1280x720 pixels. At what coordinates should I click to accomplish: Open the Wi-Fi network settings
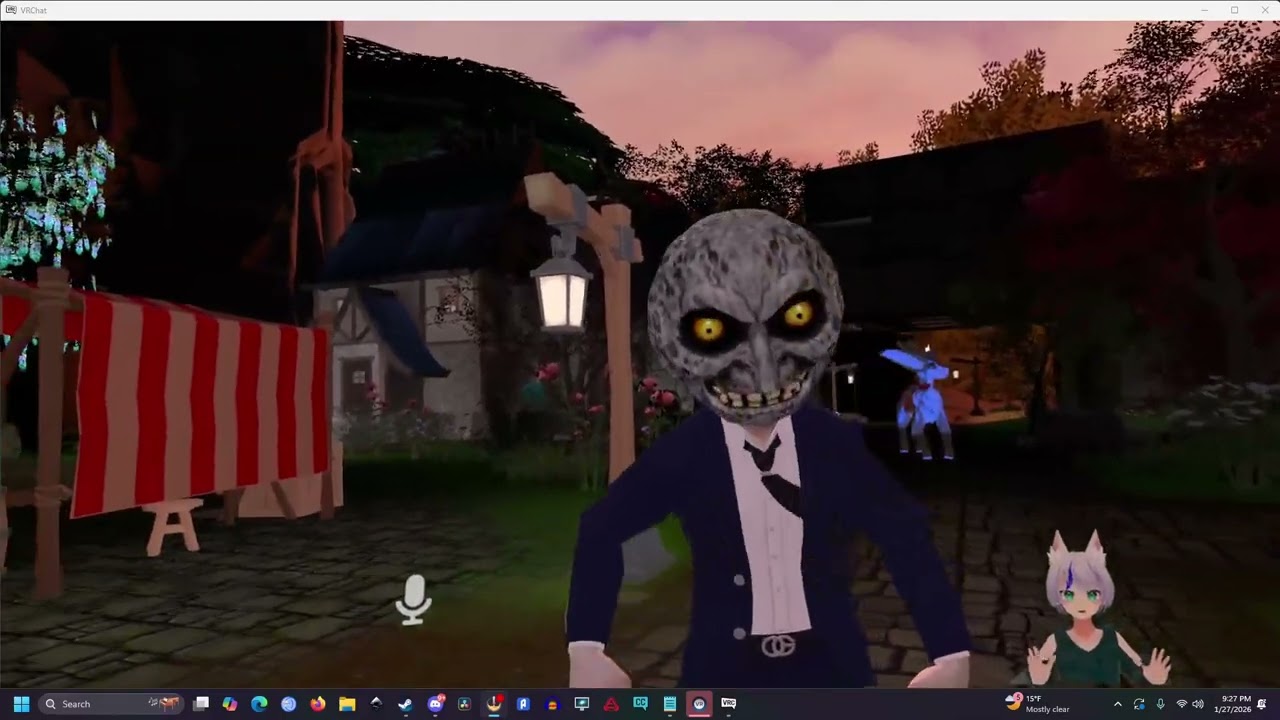[x=1181, y=704]
